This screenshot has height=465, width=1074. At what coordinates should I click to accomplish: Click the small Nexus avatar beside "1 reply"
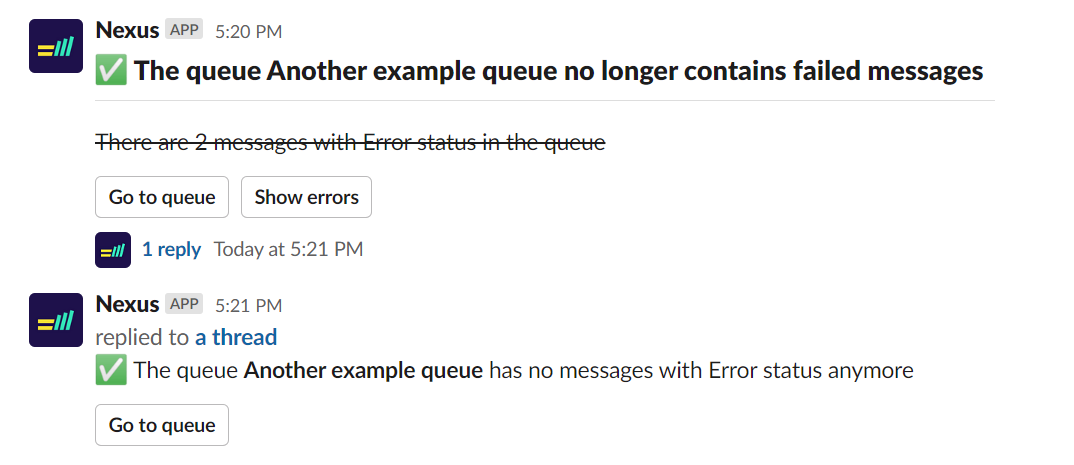point(113,250)
